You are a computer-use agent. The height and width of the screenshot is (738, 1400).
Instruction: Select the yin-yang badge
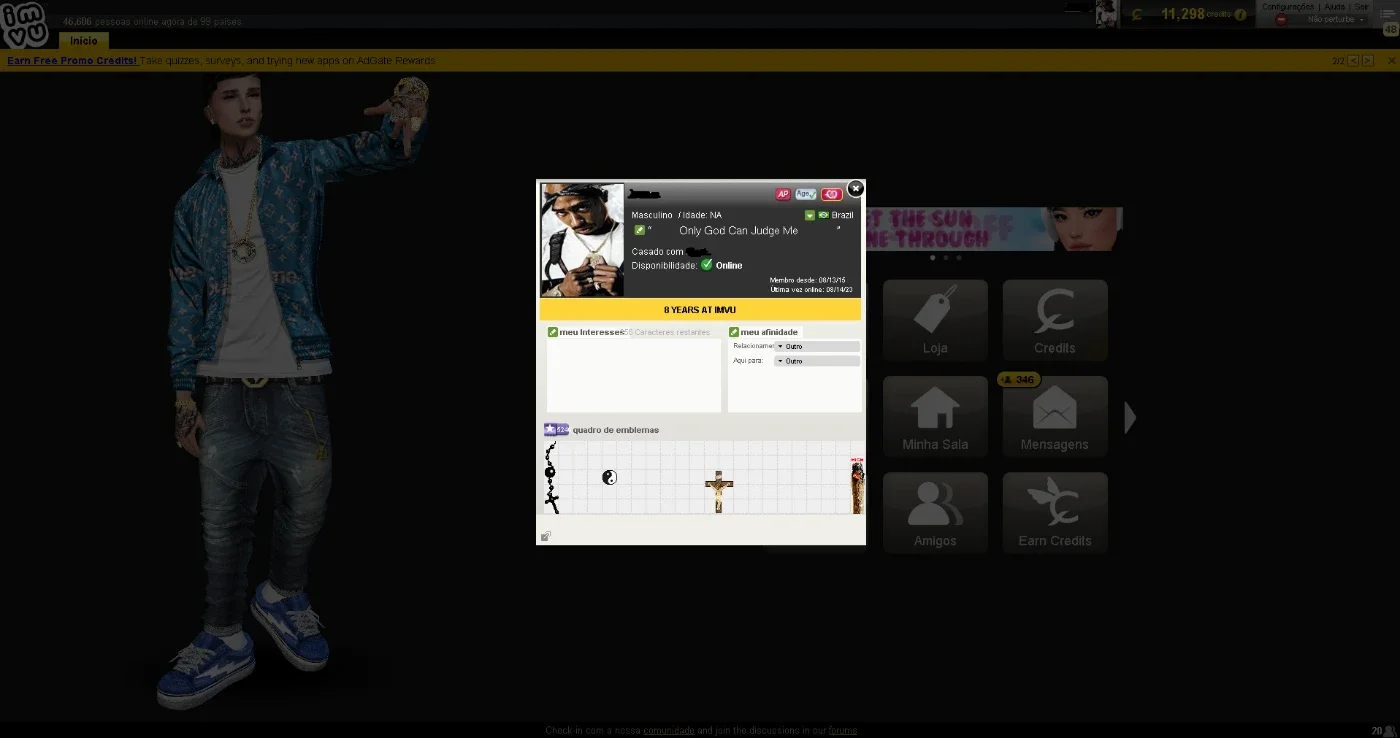609,477
